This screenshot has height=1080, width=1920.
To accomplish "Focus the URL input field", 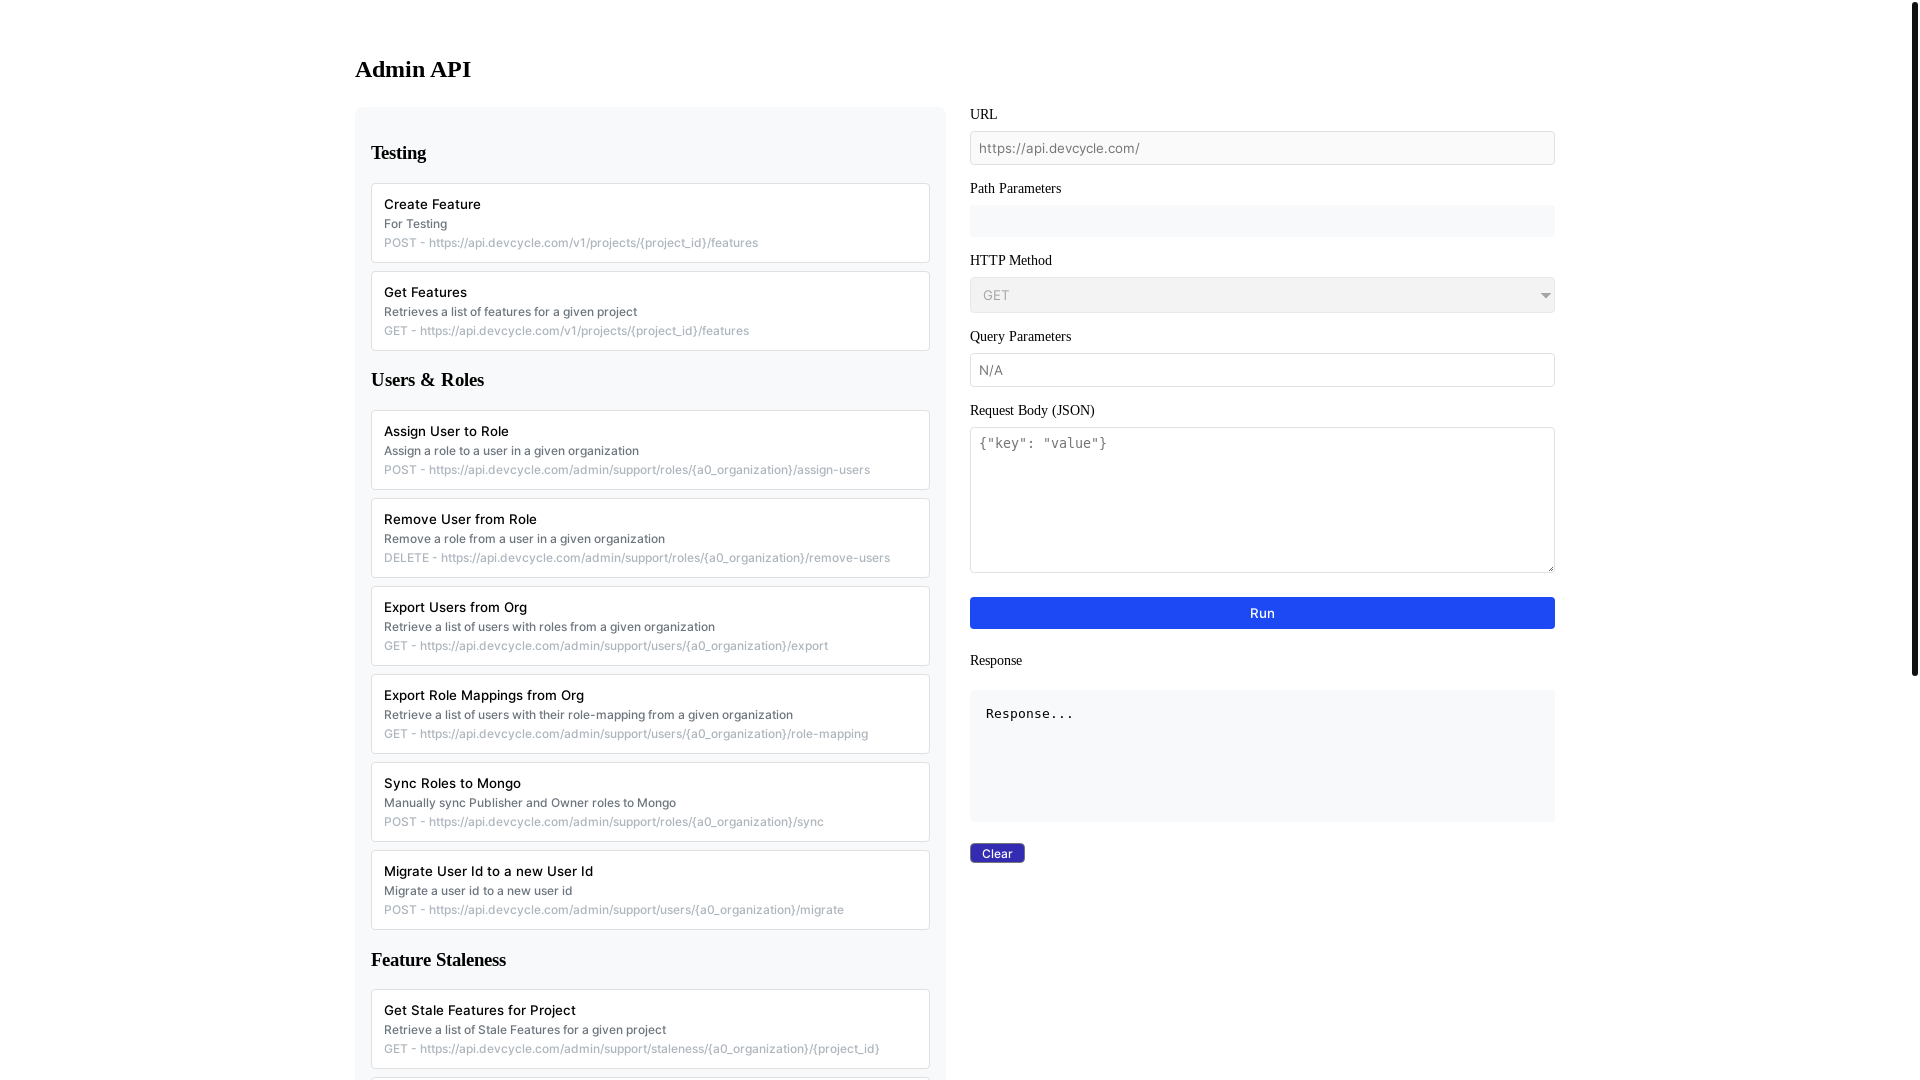I will (x=1262, y=148).
